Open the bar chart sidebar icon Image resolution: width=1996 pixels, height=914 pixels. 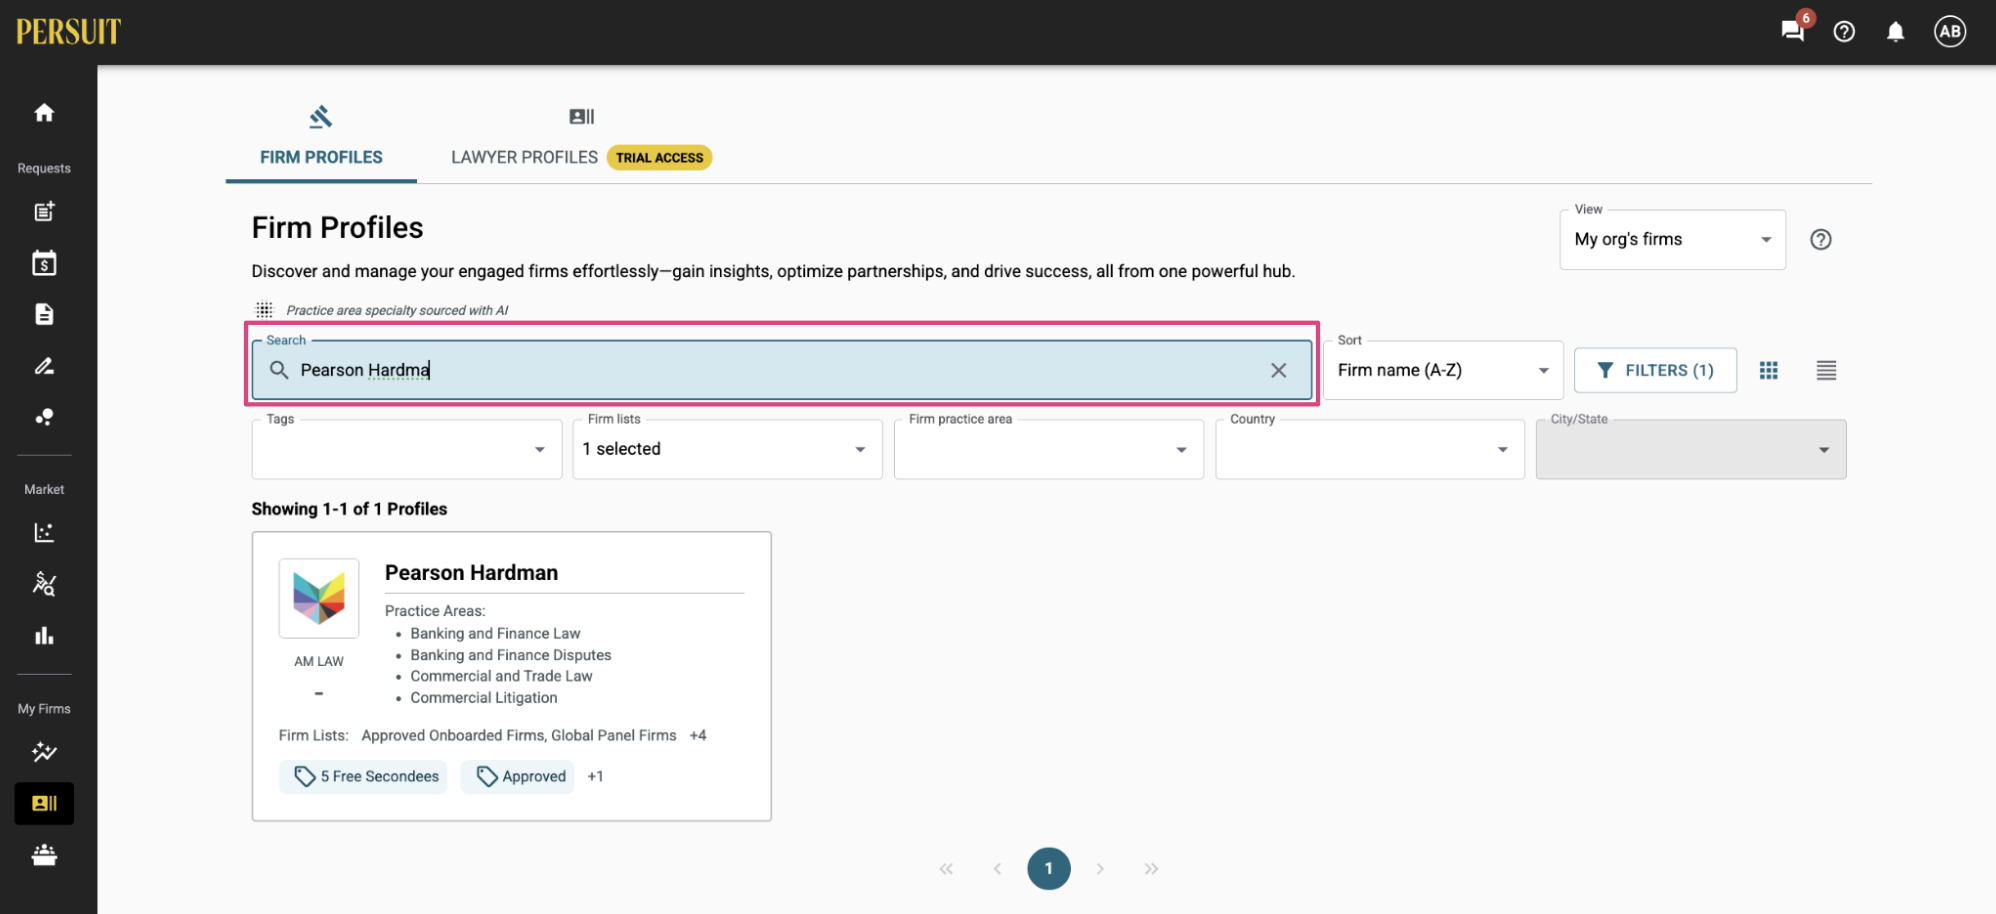tap(44, 636)
